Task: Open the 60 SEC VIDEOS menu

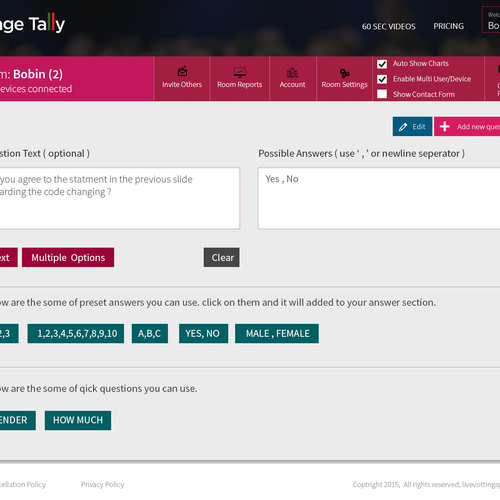Action: point(389,26)
